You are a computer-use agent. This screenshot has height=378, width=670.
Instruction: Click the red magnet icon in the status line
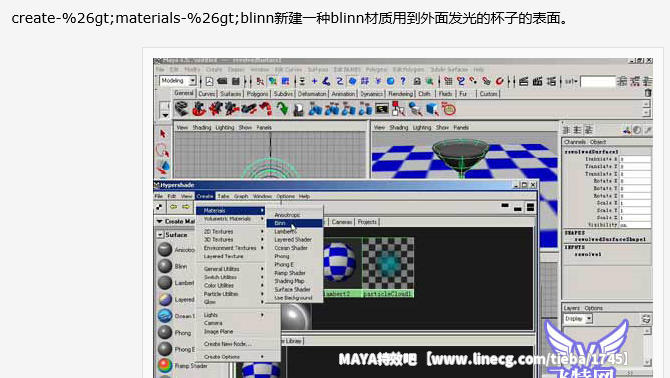tap(499, 81)
